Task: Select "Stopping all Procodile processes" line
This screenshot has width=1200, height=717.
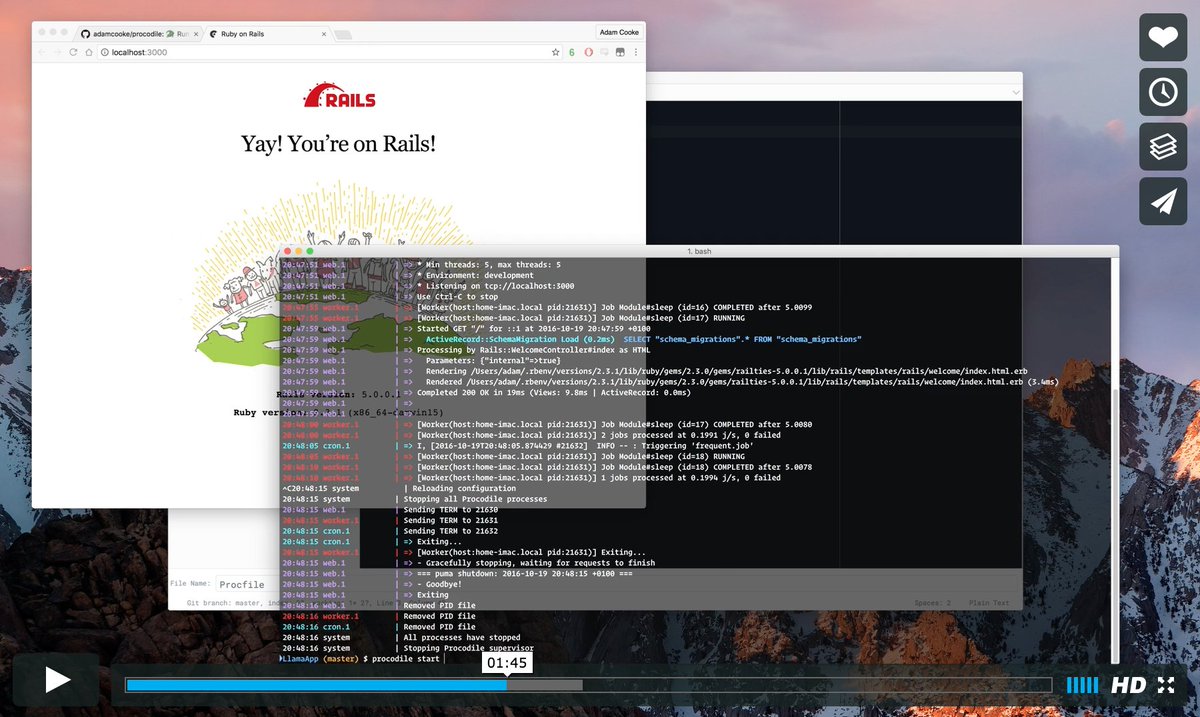Action: click(x=475, y=499)
